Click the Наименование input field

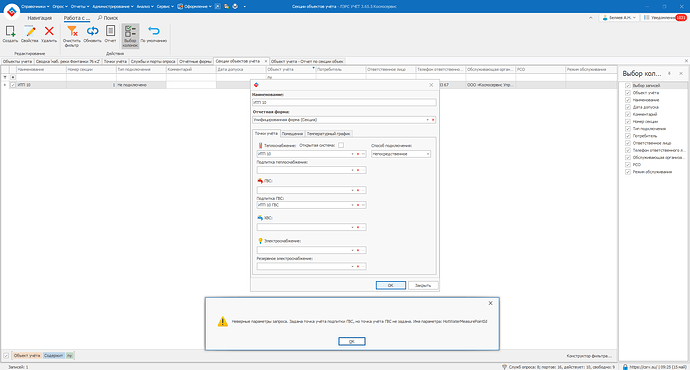point(344,103)
